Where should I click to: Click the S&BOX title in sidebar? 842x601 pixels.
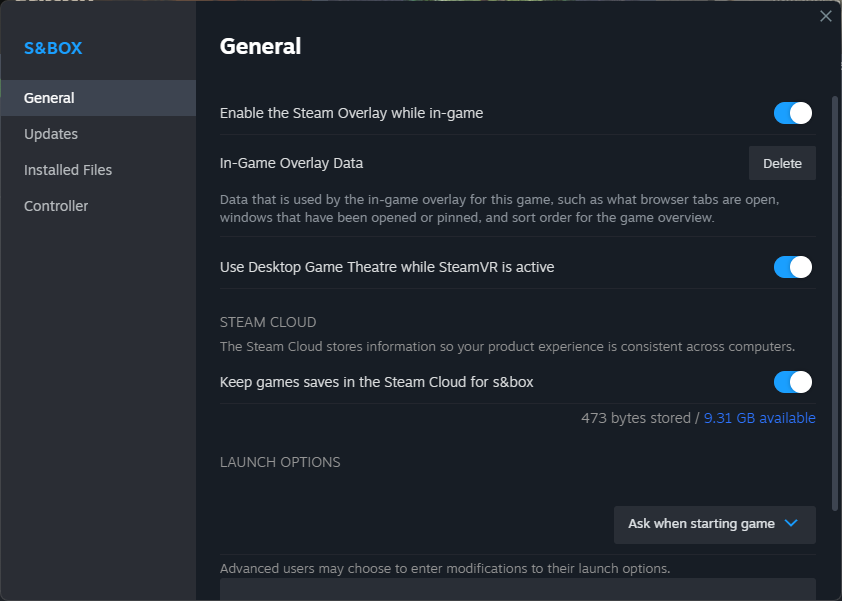[53, 48]
